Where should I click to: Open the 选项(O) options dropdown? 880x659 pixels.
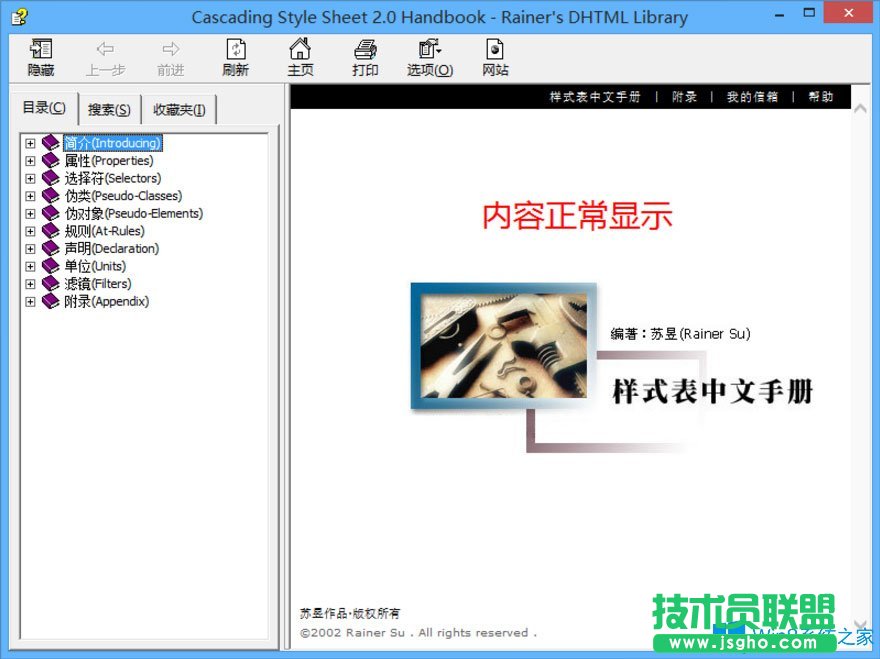pos(429,56)
